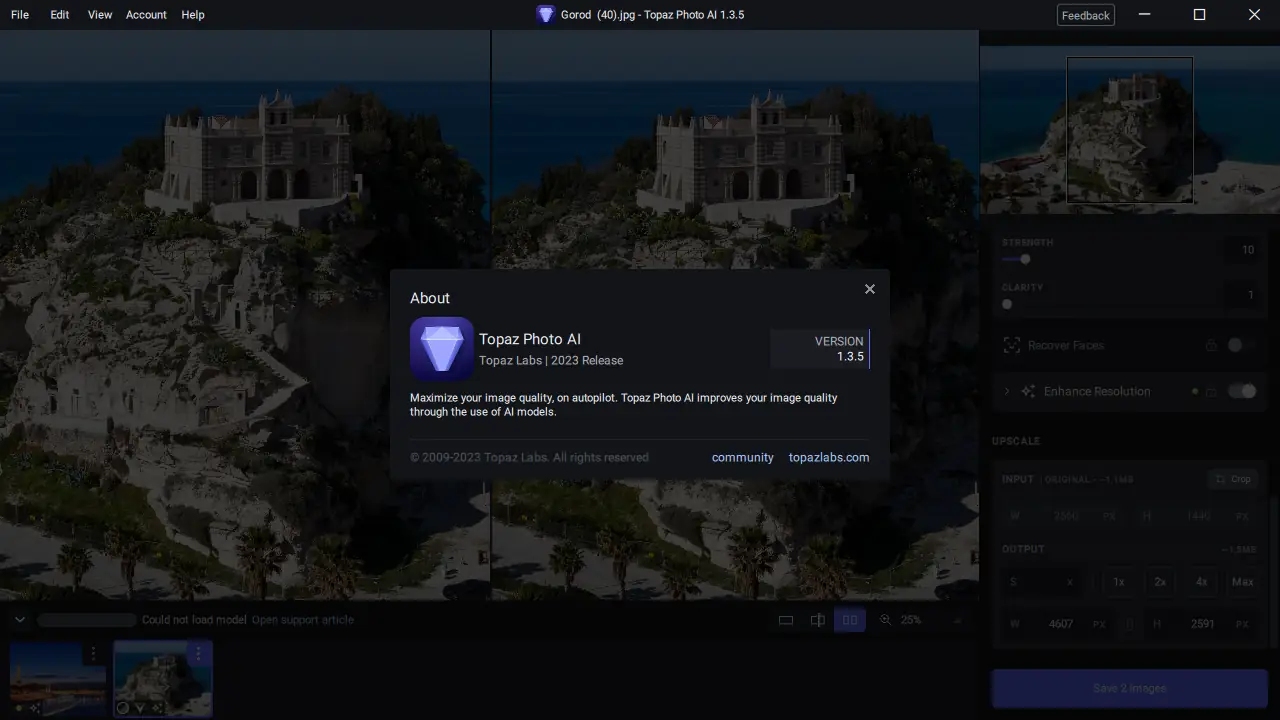Click the Enhance Resolution sparkle icon
This screenshot has height=720, width=1280.
tap(1028, 391)
